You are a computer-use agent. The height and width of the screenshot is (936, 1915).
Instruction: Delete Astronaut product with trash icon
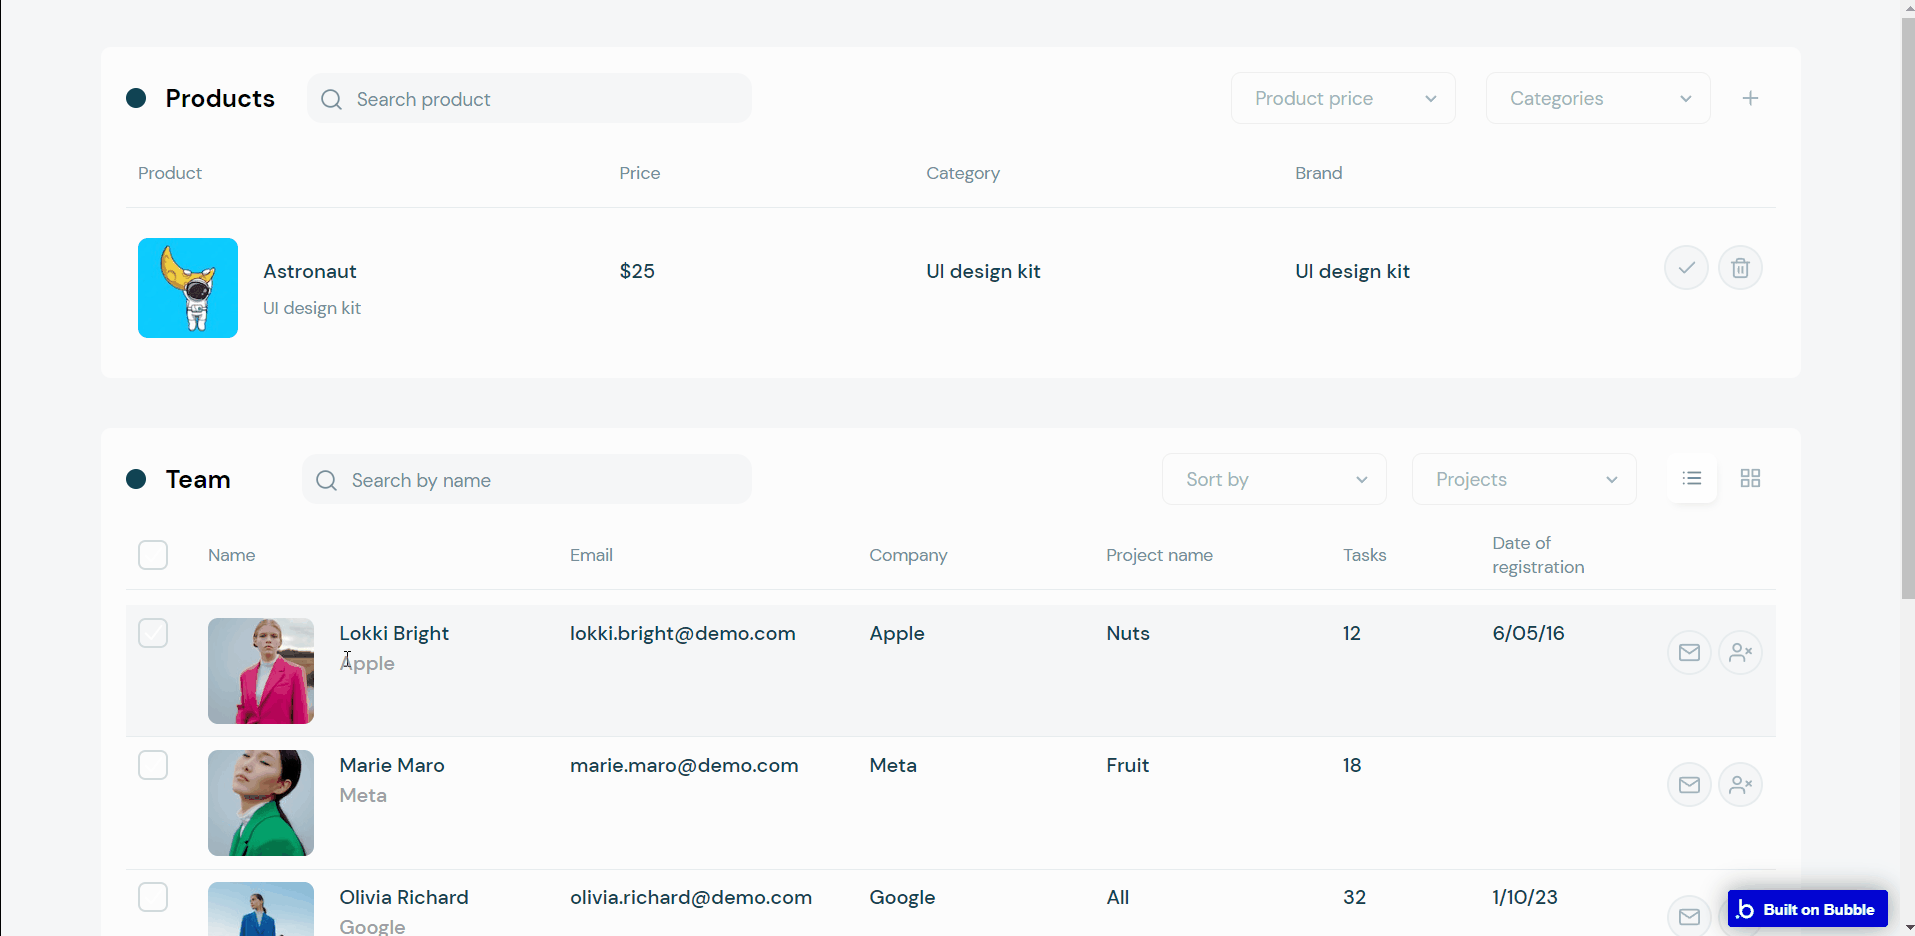(x=1740, y=268)
